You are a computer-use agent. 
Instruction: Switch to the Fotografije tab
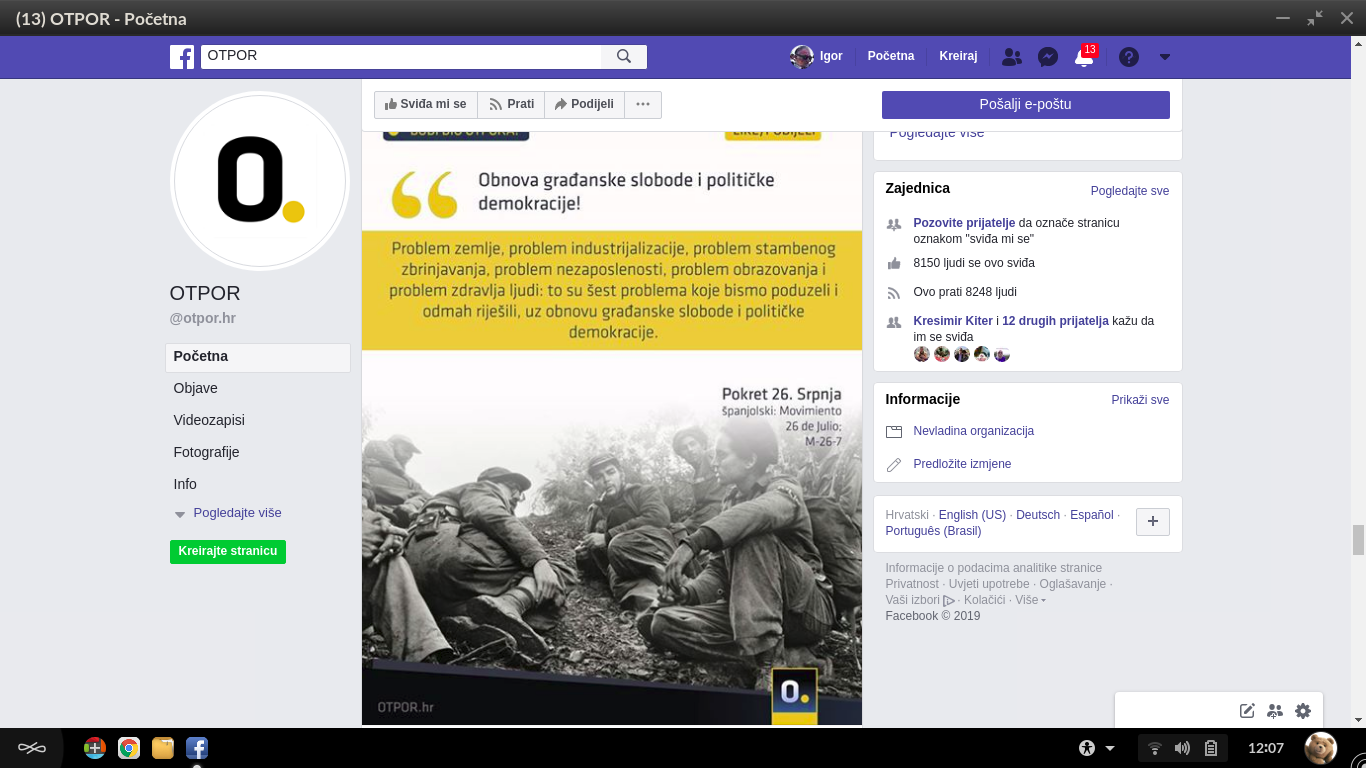[x=208, y=452]
